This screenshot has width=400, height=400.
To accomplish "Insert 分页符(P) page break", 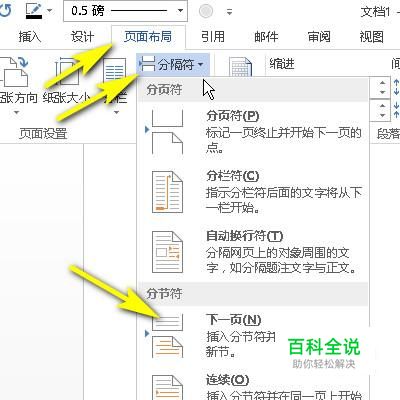I will pyautogui.click(x=253, y=133).
